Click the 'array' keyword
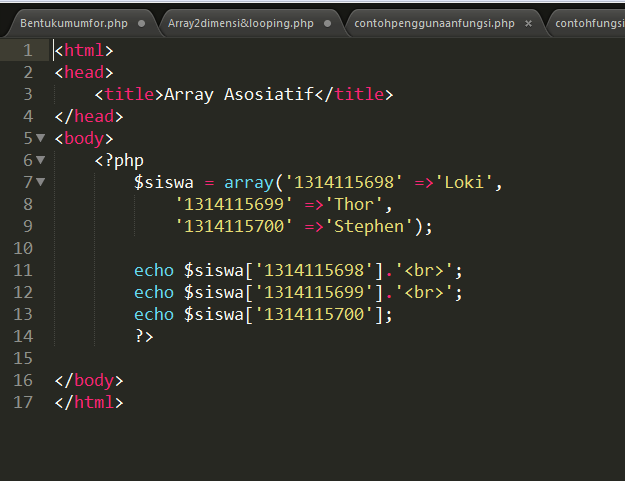The height and width of the screenshot is (481, 625). [x=249, y=183]
